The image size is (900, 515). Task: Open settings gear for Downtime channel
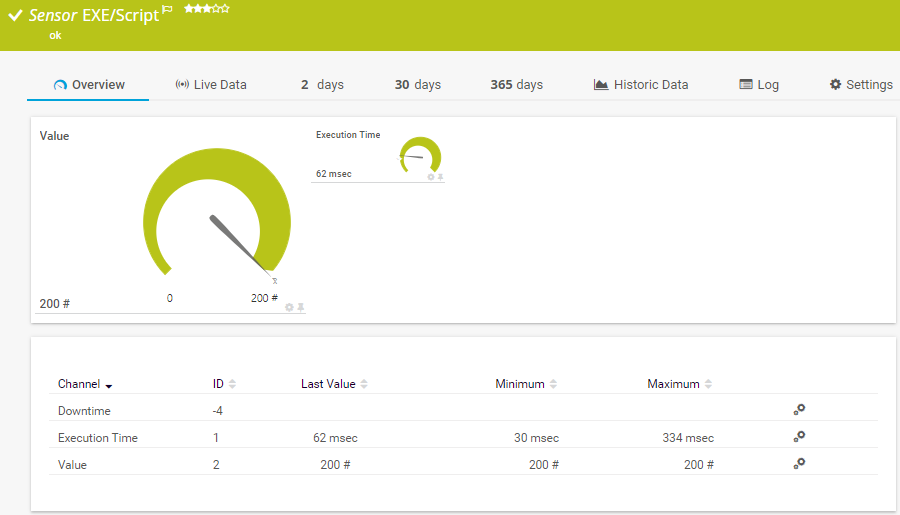799,409
